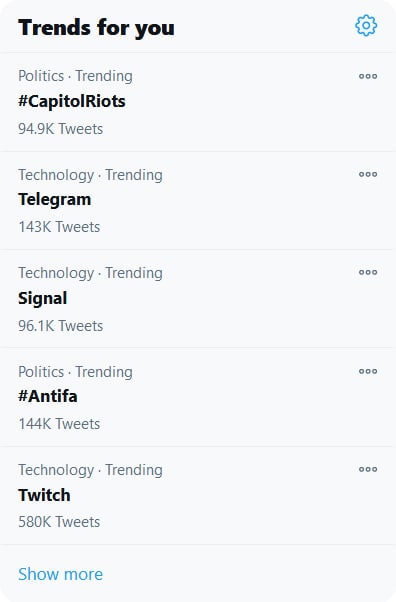Open more options for #CapitolRiots trend

(368, 76)
